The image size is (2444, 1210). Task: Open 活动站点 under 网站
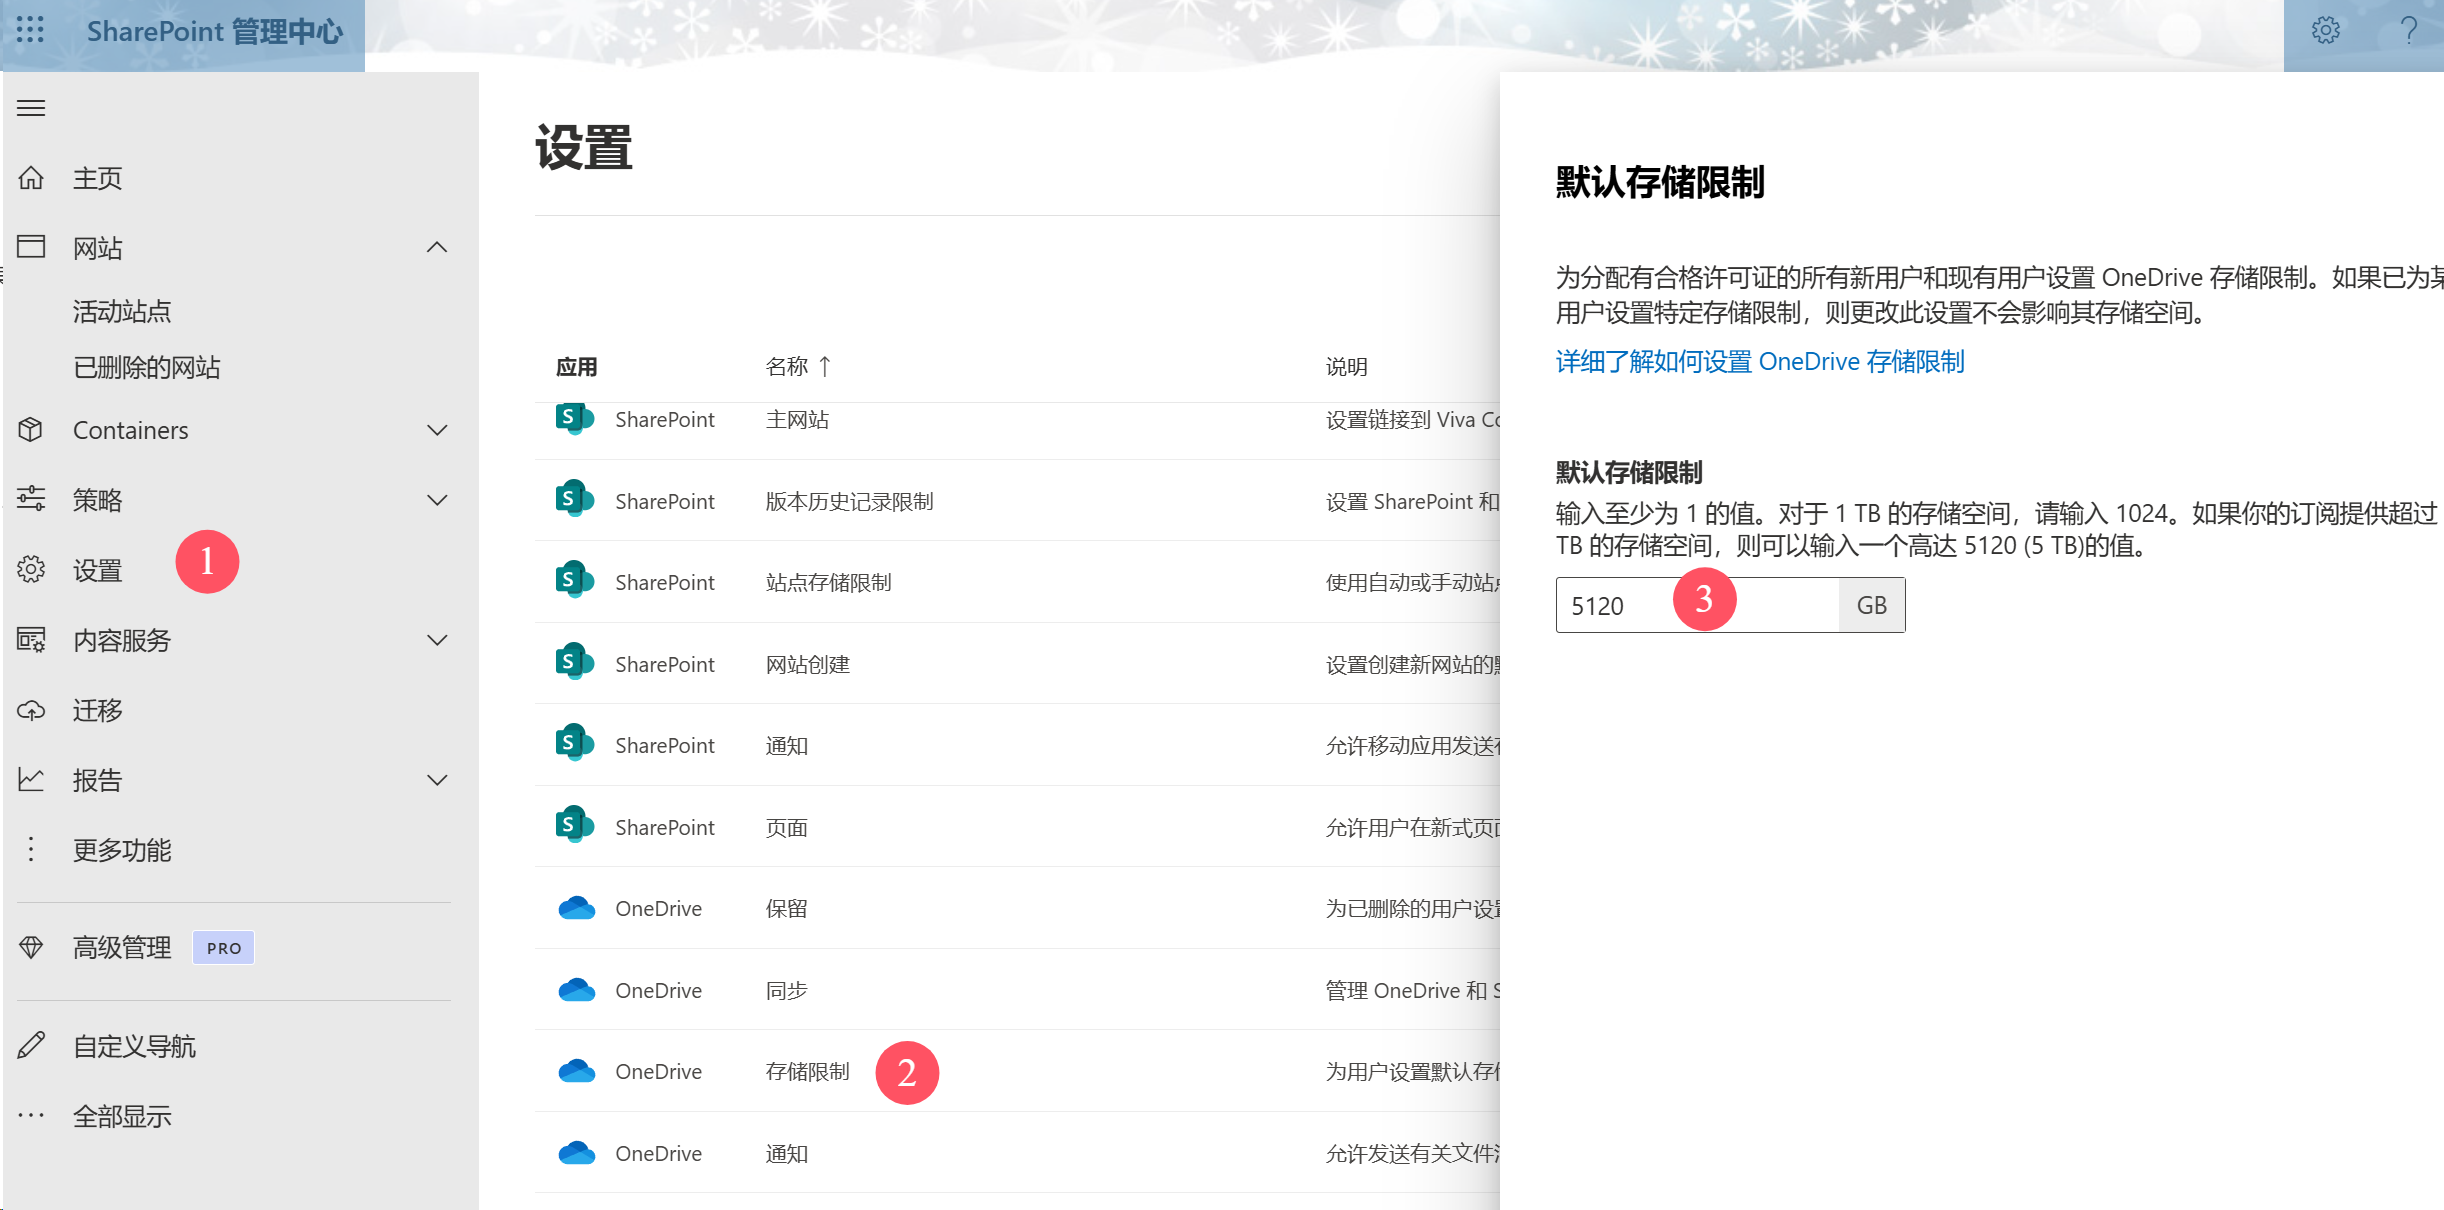[x=122, y=311]
